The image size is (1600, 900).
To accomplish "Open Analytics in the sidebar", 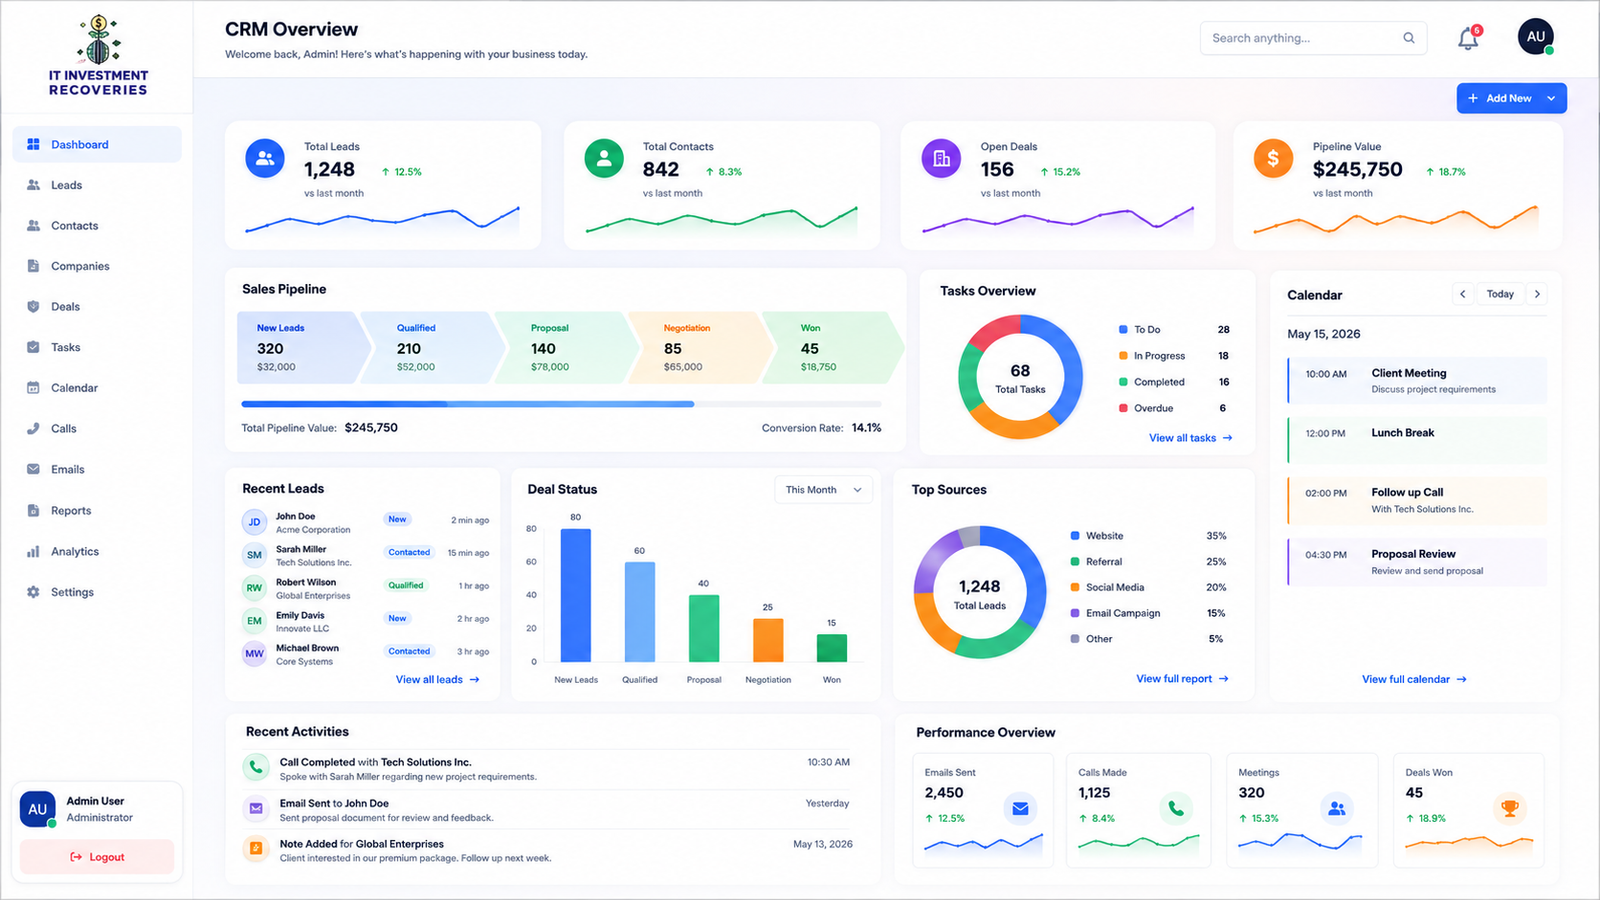I will (x=97, y=552).
